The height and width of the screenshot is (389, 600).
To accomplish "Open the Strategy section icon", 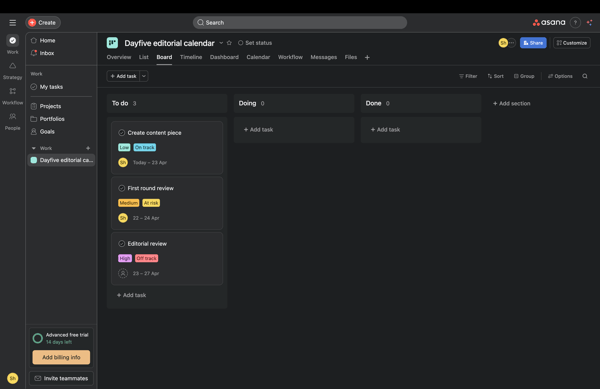I will point(13,66).
